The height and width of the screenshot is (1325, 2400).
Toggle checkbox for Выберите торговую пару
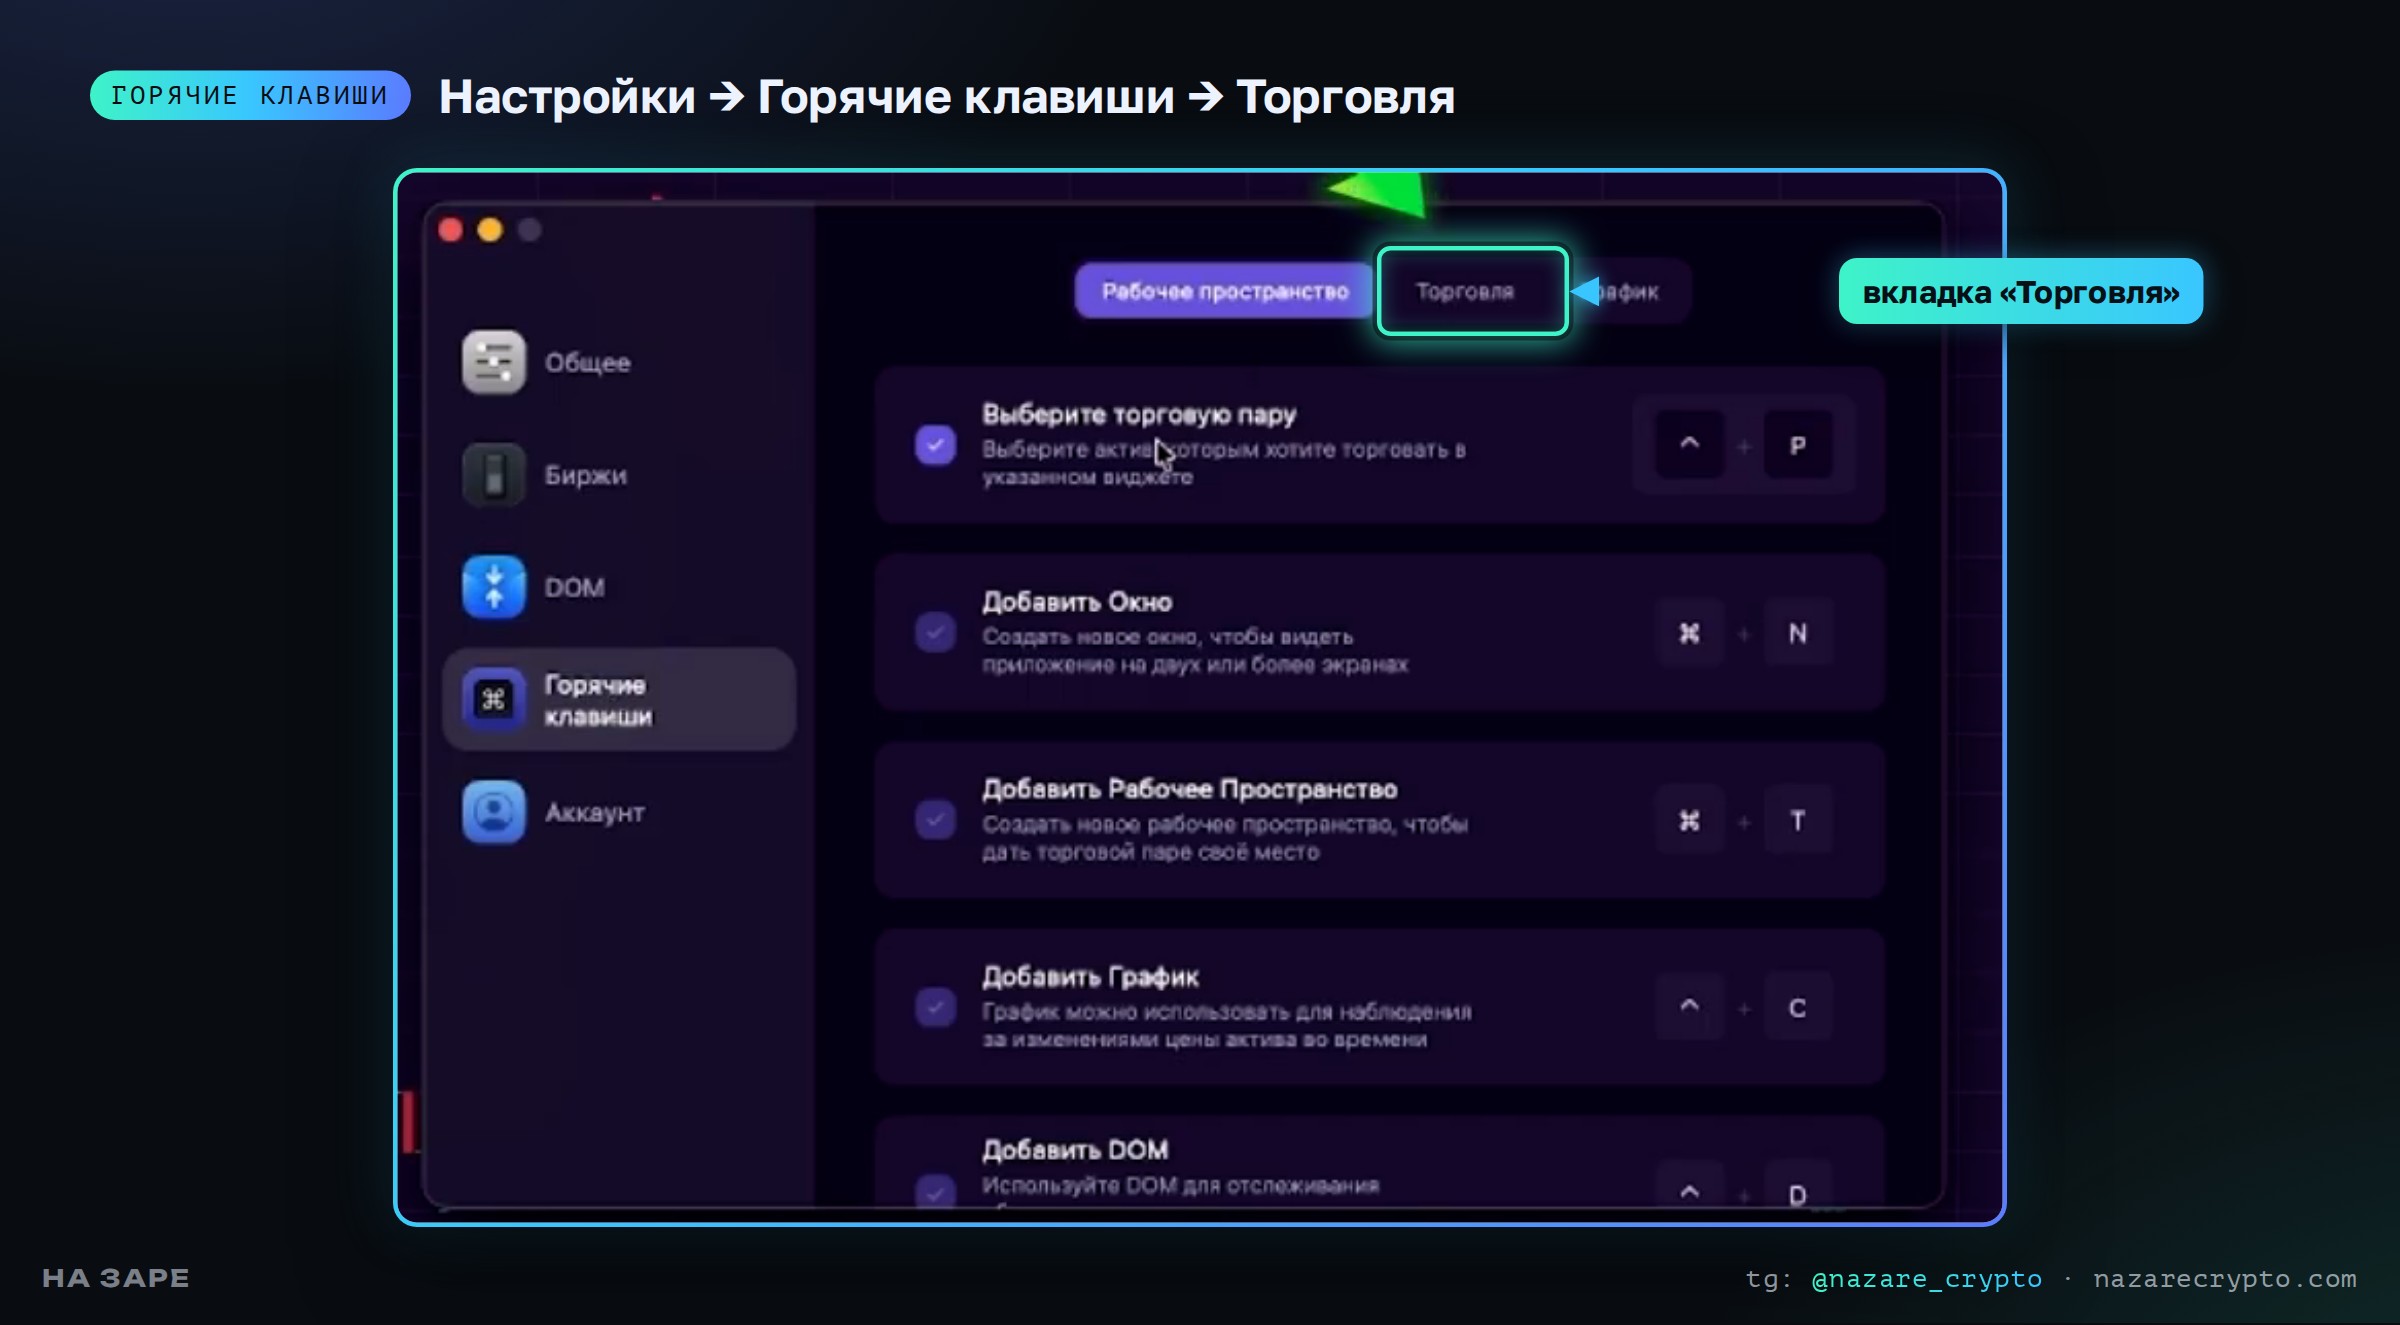[x=935, y=445]
